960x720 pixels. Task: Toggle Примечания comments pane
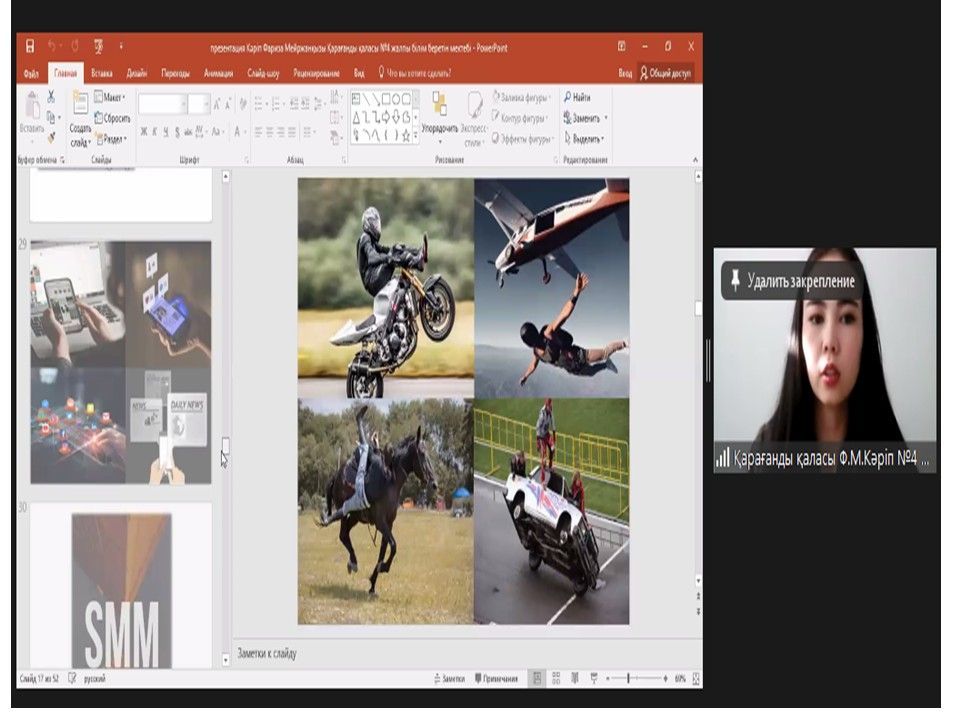pos(497,678)
